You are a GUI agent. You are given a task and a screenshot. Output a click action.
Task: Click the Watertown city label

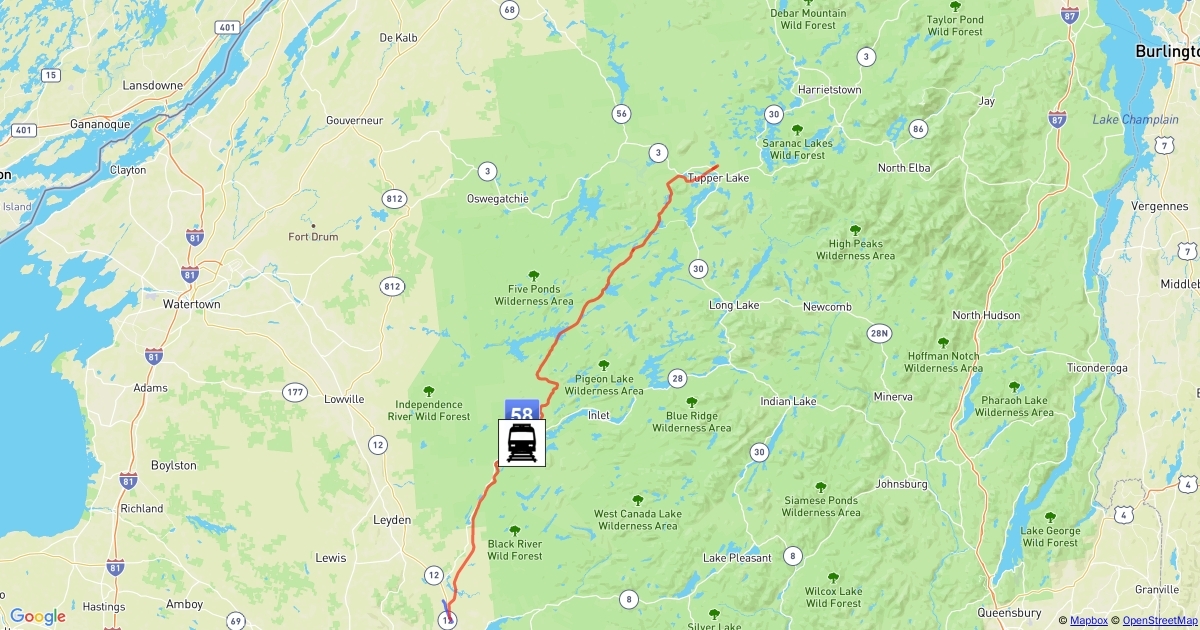(192, 303)
